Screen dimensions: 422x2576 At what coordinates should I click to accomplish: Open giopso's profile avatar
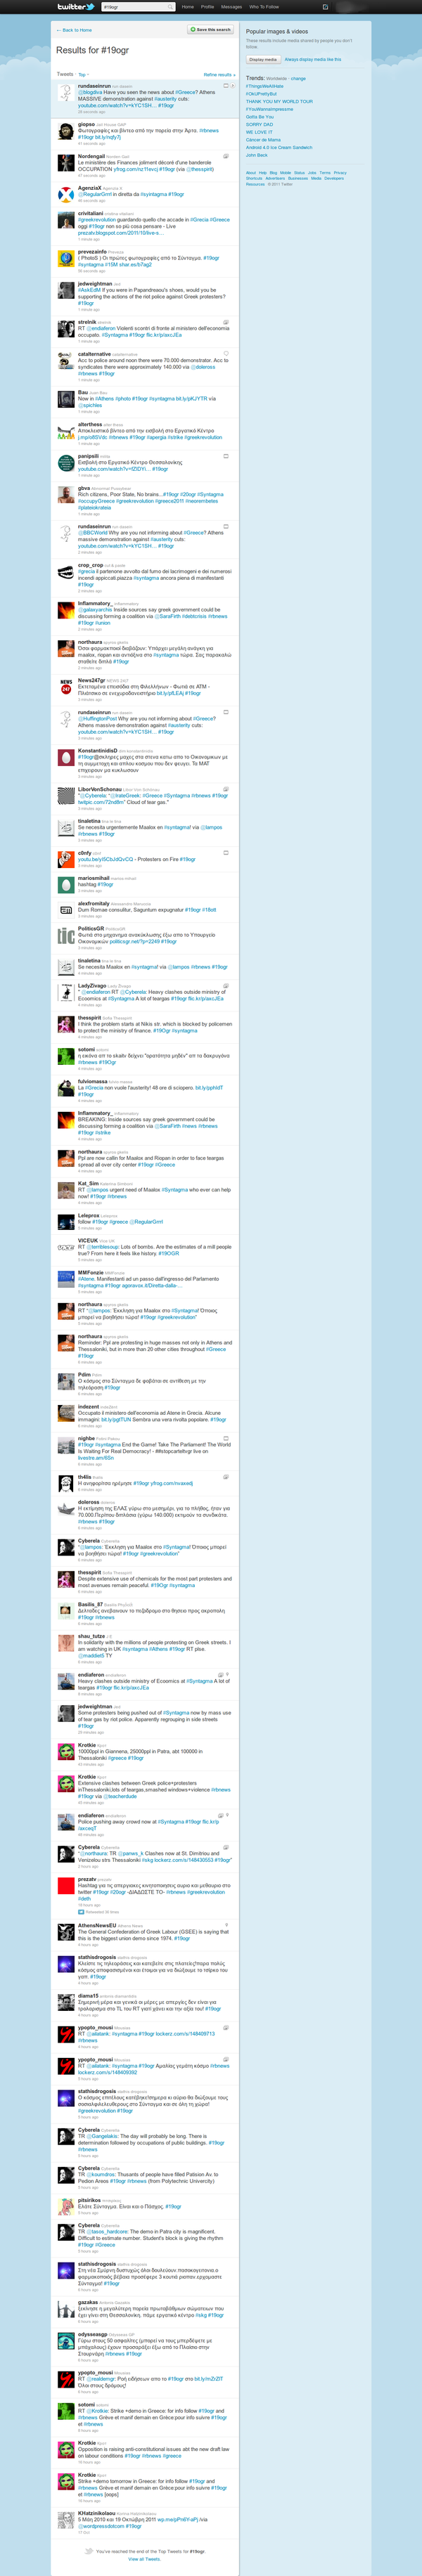tap(66, 132)
